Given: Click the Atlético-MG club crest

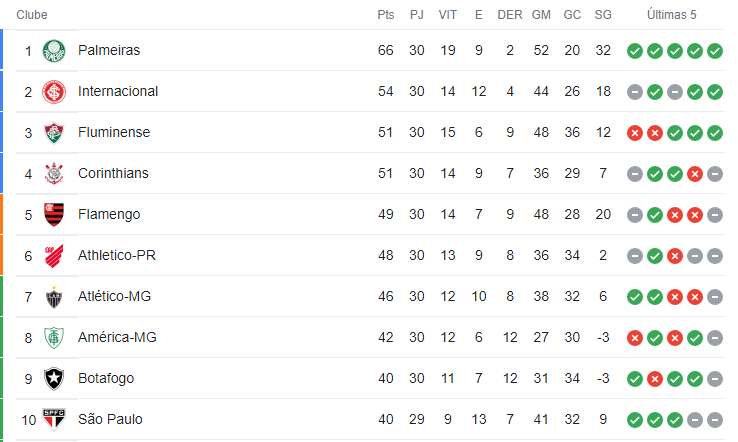Looking at the screenshot, I should (54, 297).
